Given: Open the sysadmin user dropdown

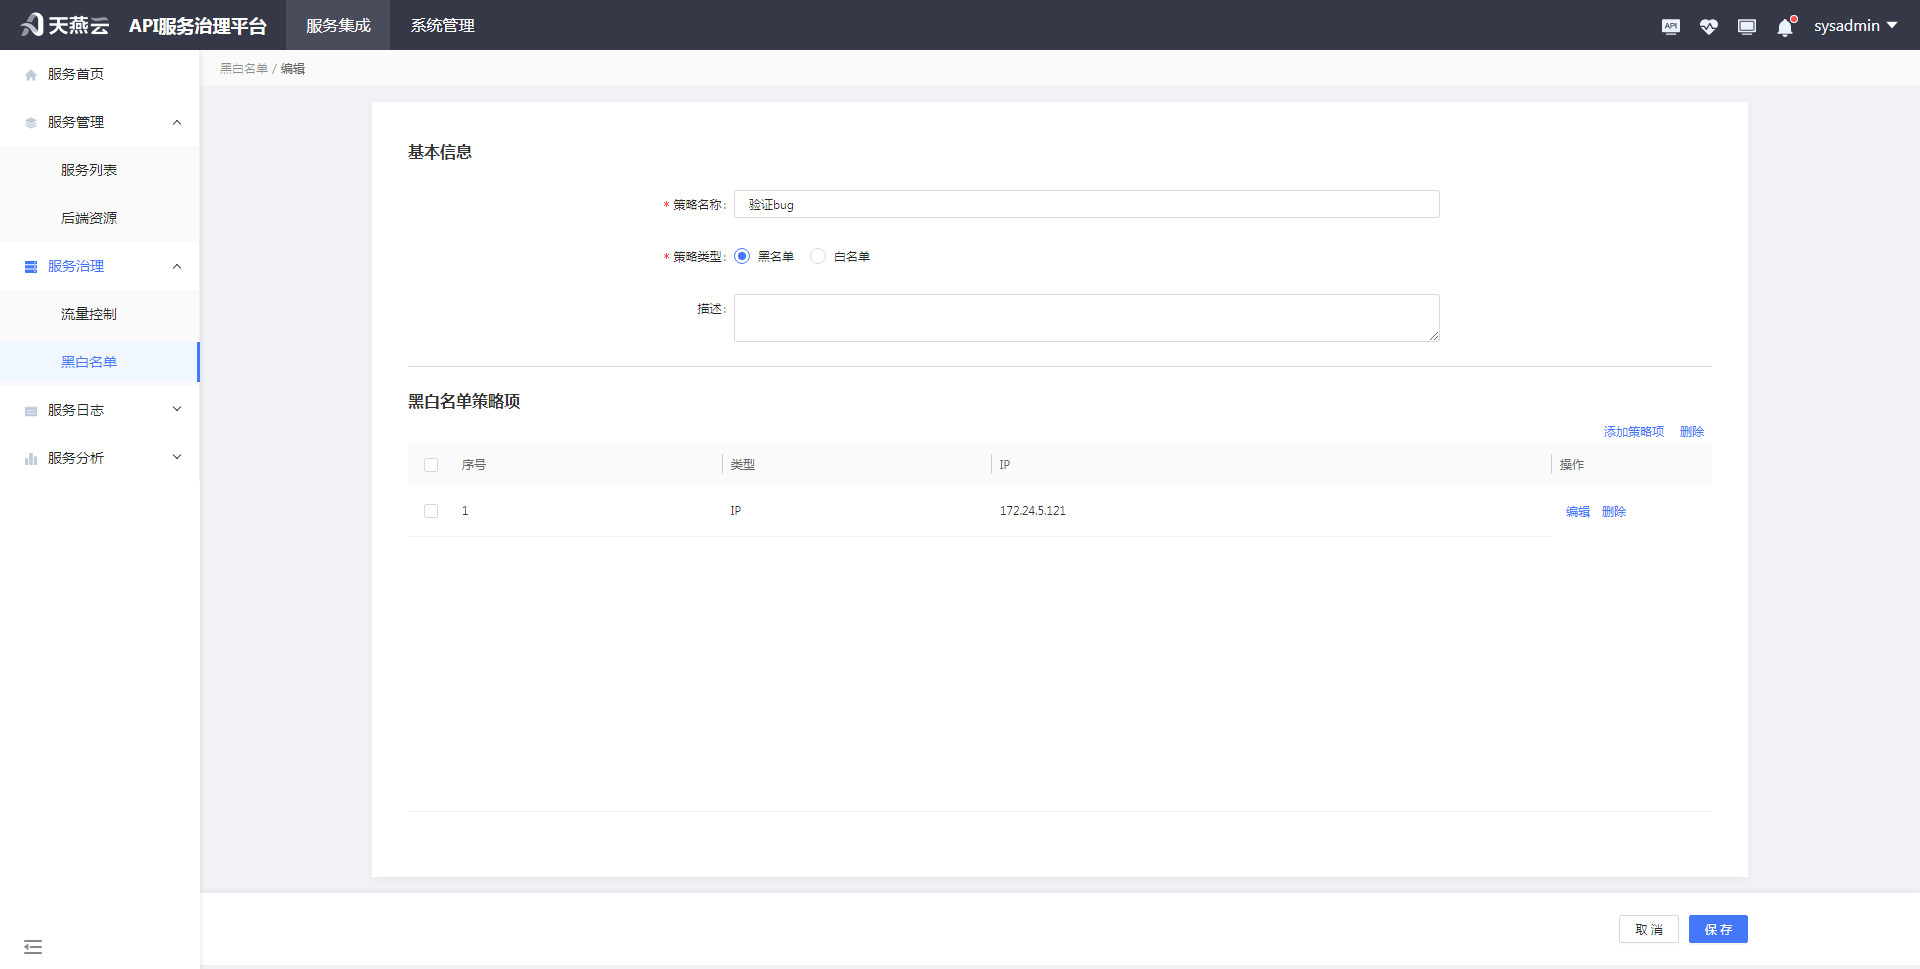Looking at the screenshot, I should (x=1855, y=26).
